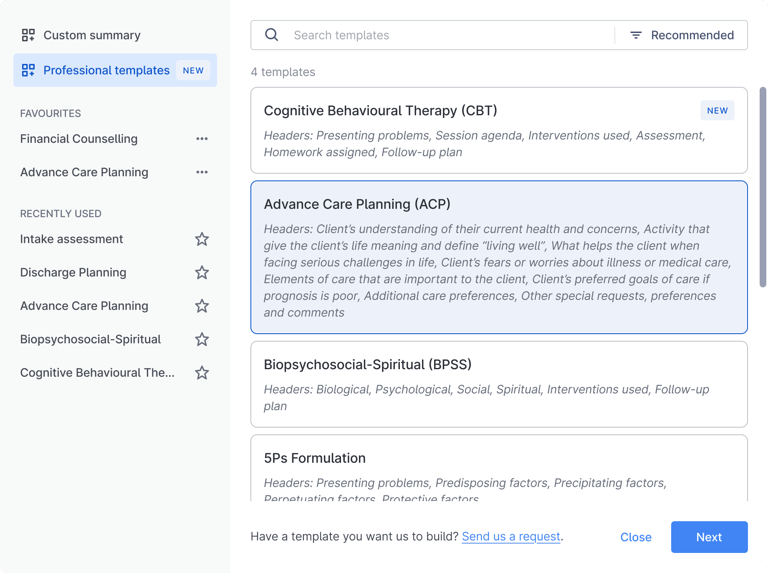This screenshot has width=768, height=573.
Task: Favourite the Discharge Planning template
Action: point(202,273)
